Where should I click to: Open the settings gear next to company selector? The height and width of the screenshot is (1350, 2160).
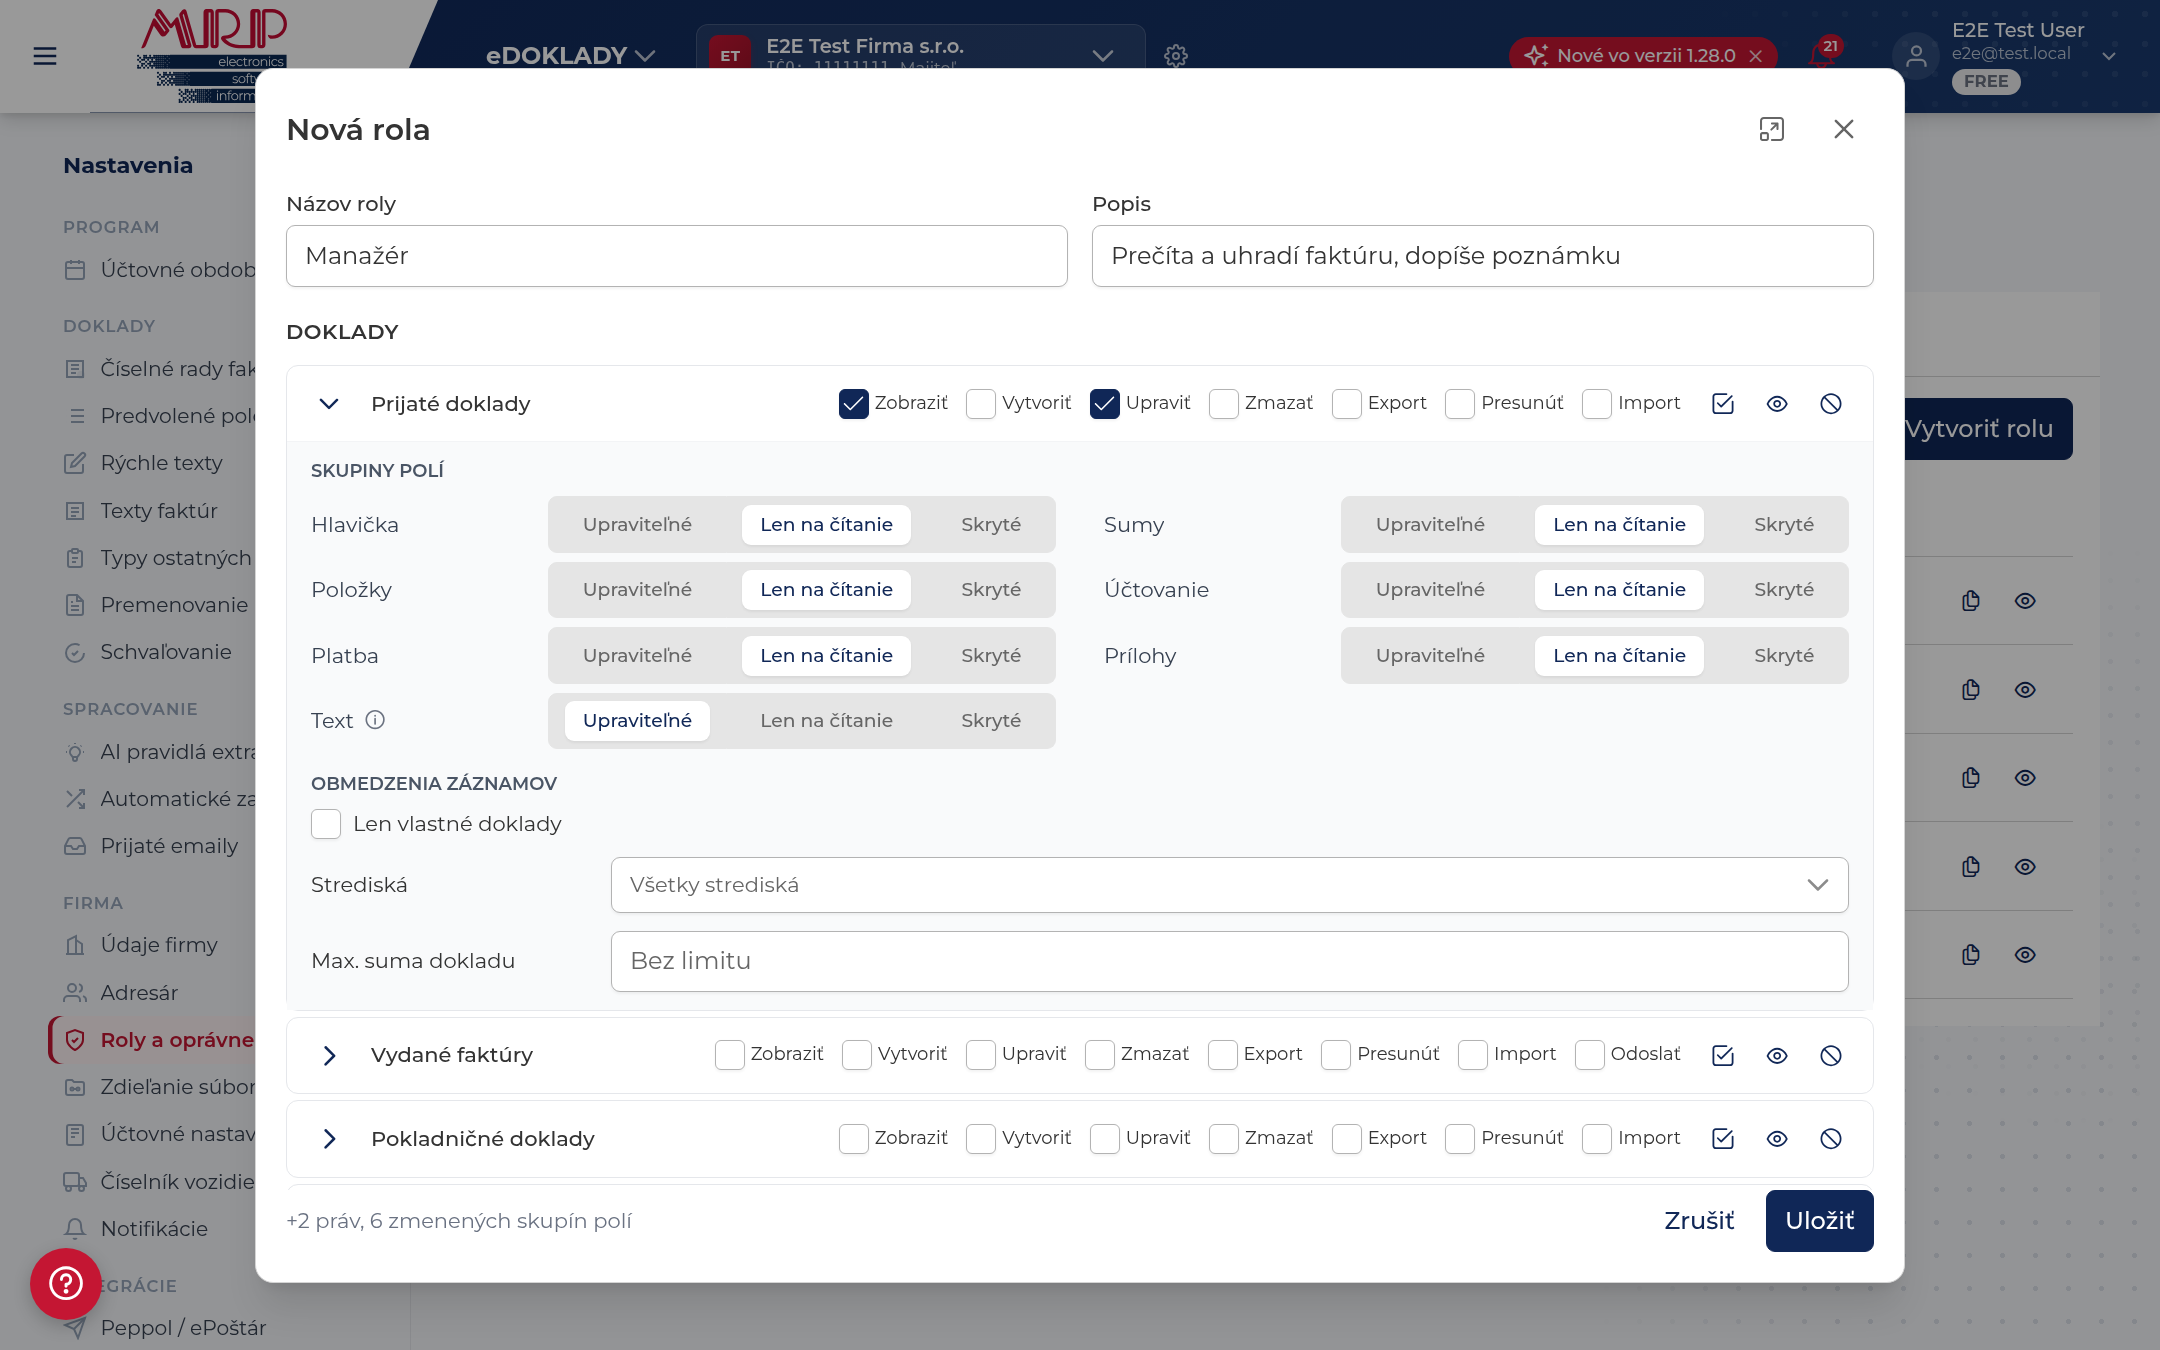click(x=1176, y=56)
